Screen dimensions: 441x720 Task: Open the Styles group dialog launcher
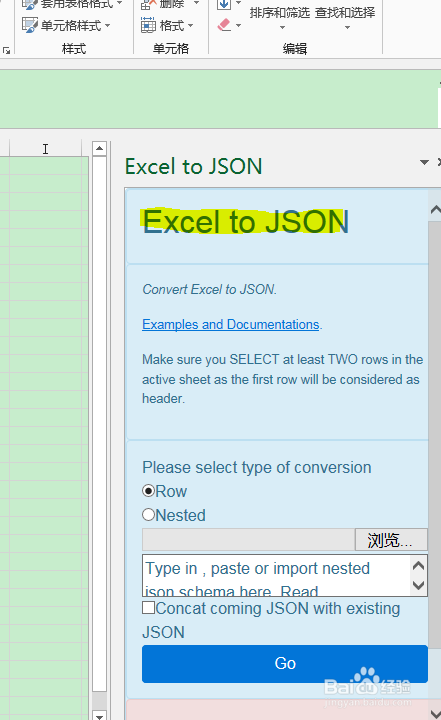(x=6, y=51)
